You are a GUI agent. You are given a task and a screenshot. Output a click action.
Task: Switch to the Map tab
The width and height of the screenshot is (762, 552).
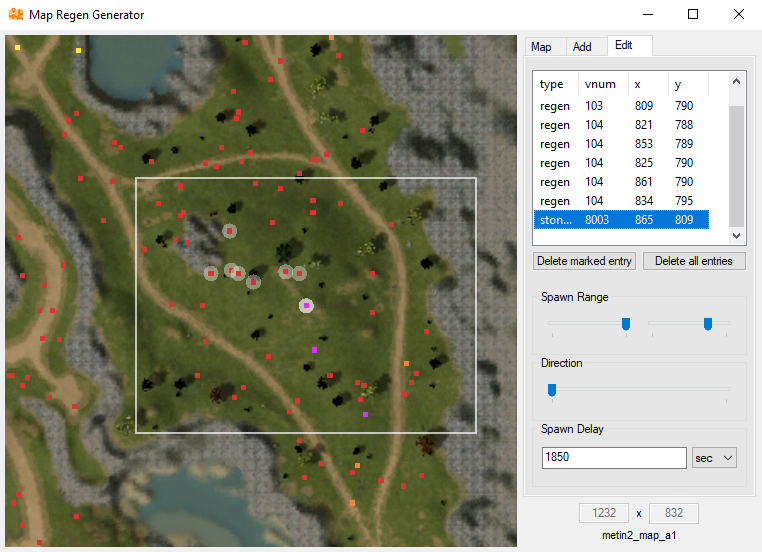[541, 47]
